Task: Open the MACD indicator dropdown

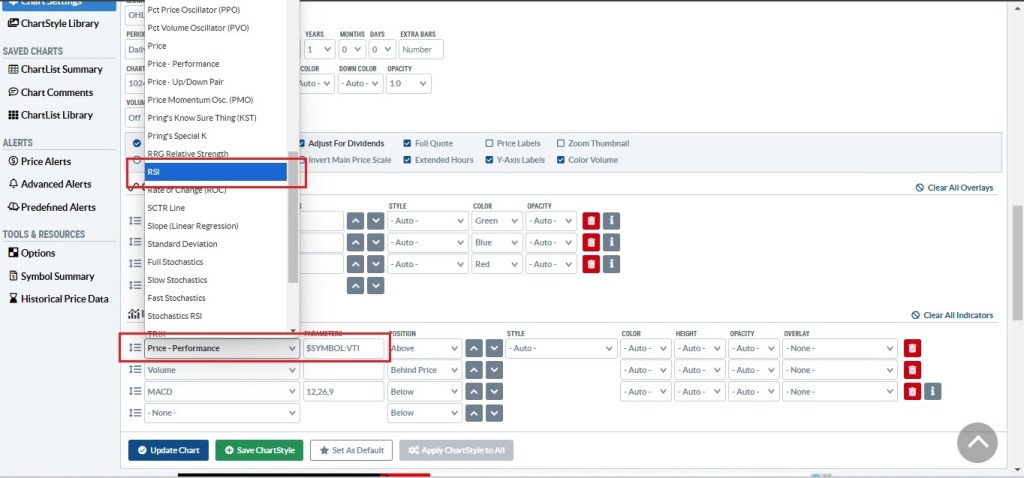Action: [222, 391]
